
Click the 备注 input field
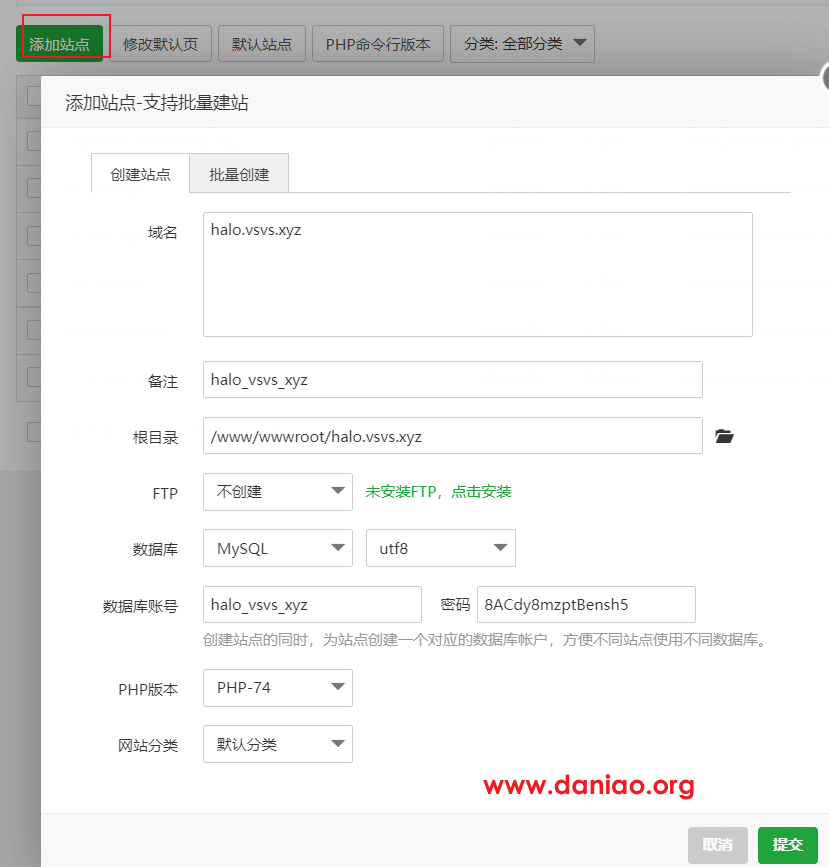tap(452, 380)
